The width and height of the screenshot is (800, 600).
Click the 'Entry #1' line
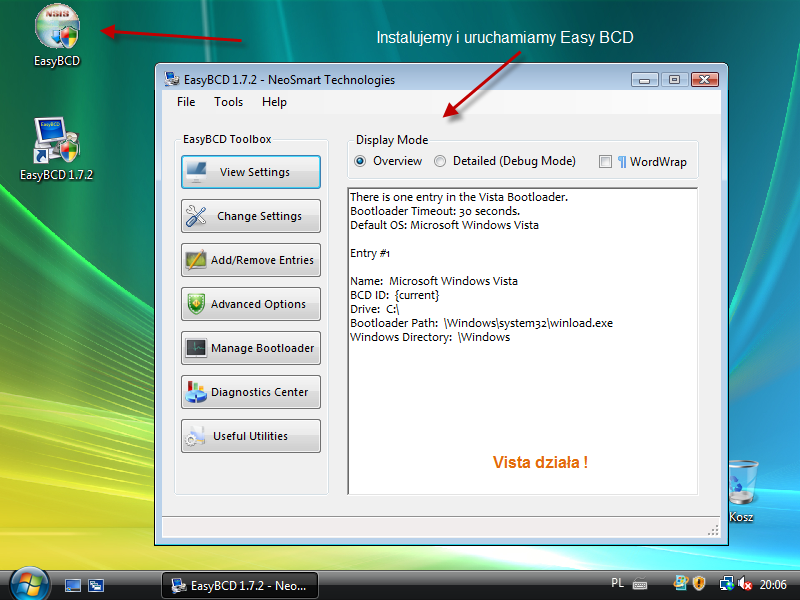click(370, 253)
